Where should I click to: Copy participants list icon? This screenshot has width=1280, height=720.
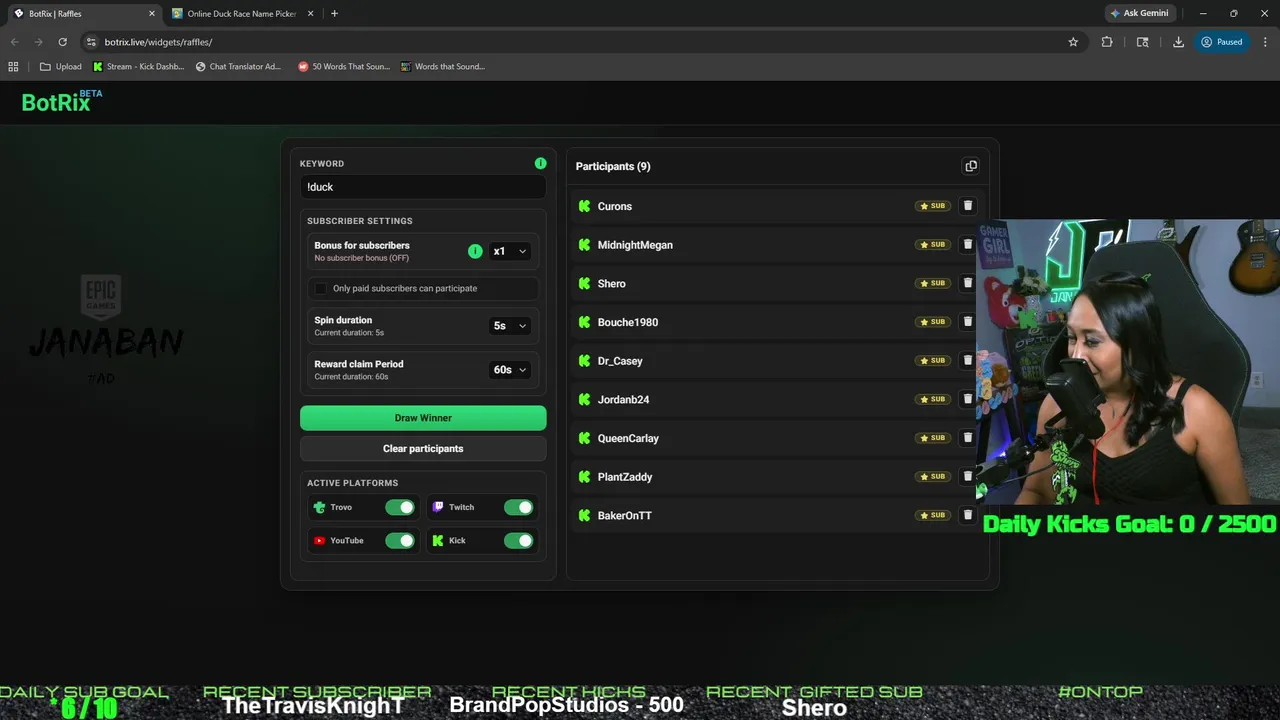click(x=970, y=166)
